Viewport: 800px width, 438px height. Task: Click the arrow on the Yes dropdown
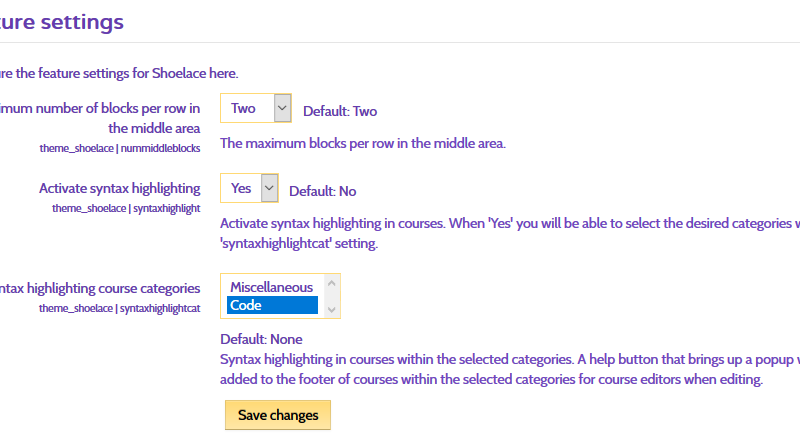[x=269, y=188]
